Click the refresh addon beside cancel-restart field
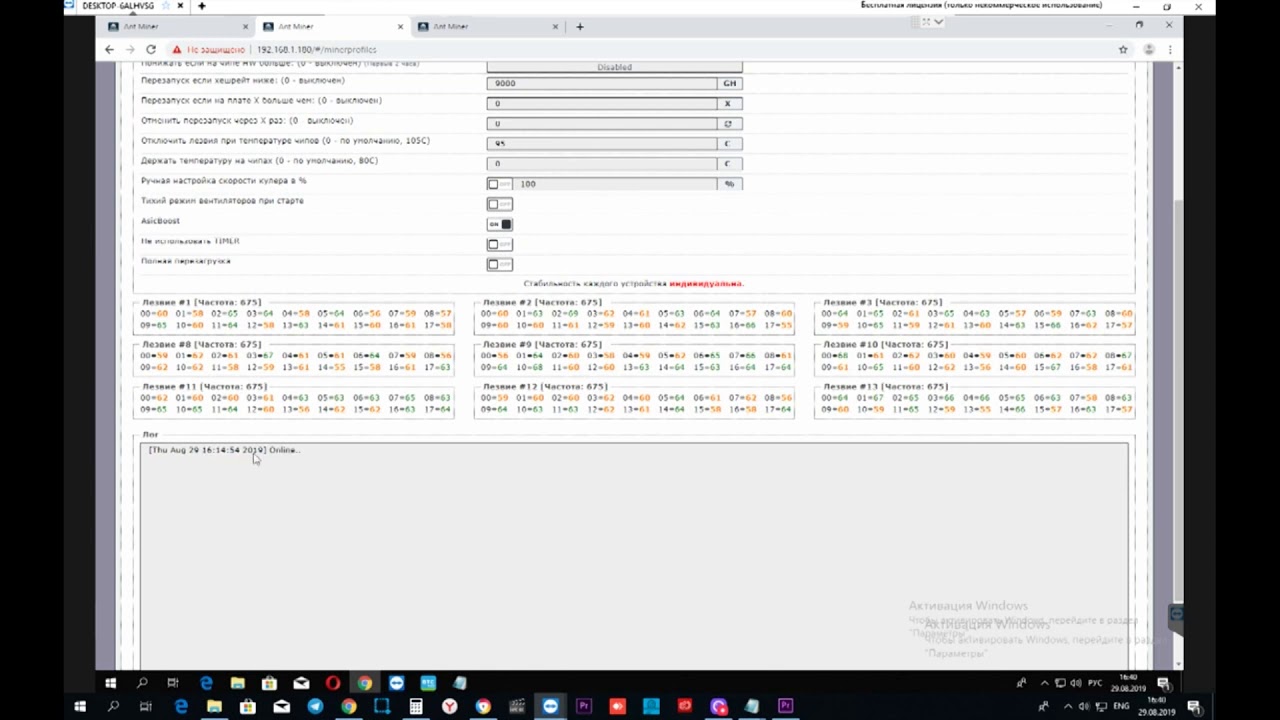This screenshot has width=1280, height=720. [x=729, y=123]
